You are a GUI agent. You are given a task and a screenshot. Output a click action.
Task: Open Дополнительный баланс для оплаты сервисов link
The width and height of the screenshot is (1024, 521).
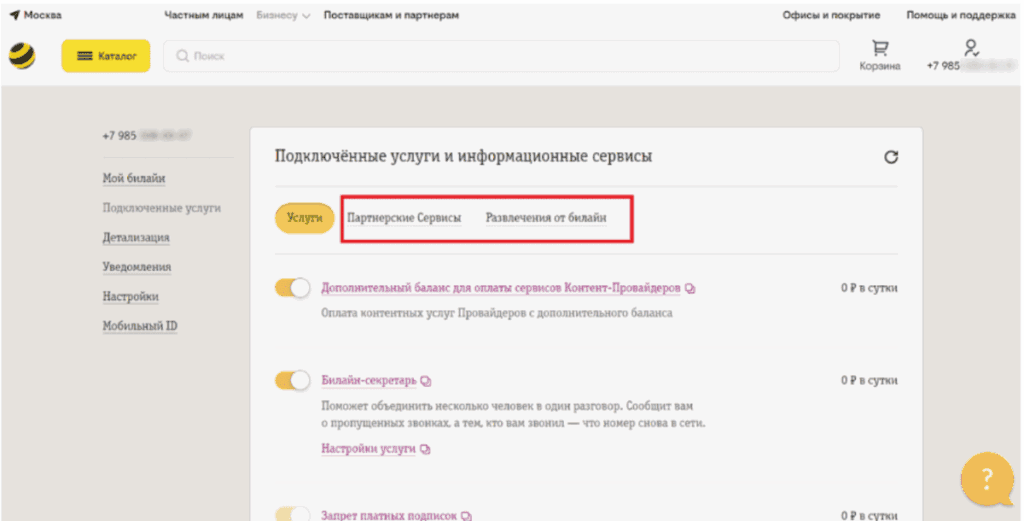click(x=501, y=288)
